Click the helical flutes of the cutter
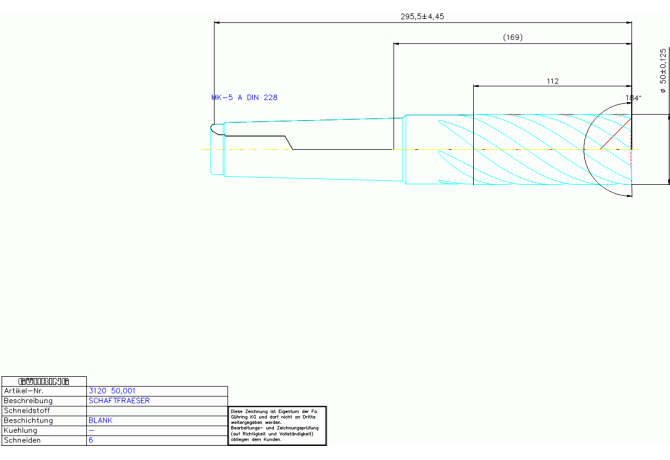This screenshot has width=670, height=460. (520, 148)
